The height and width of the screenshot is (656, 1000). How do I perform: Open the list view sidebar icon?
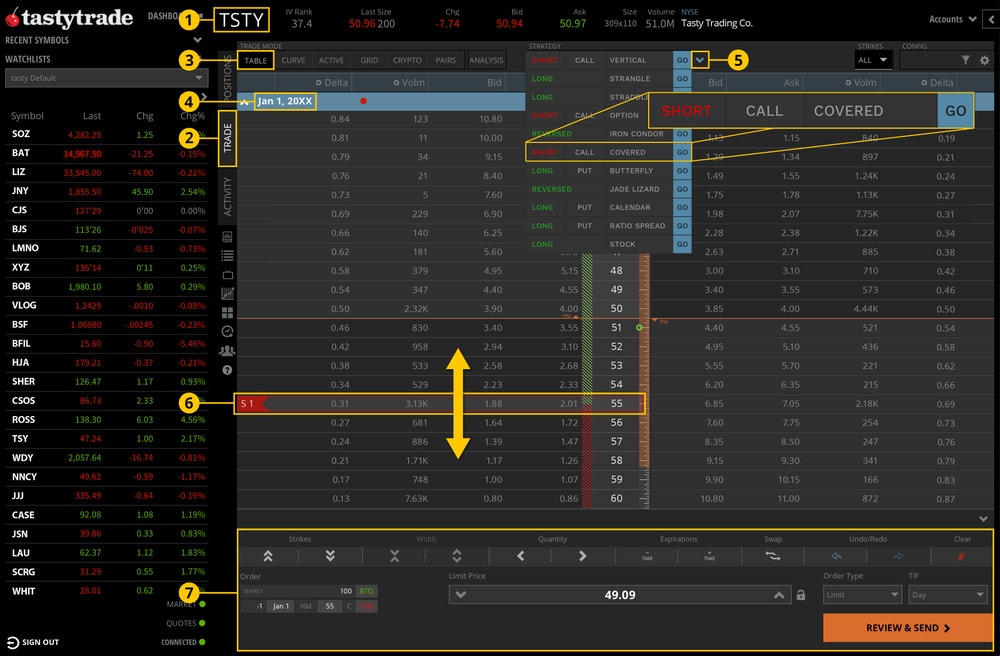tap(227, 256)
